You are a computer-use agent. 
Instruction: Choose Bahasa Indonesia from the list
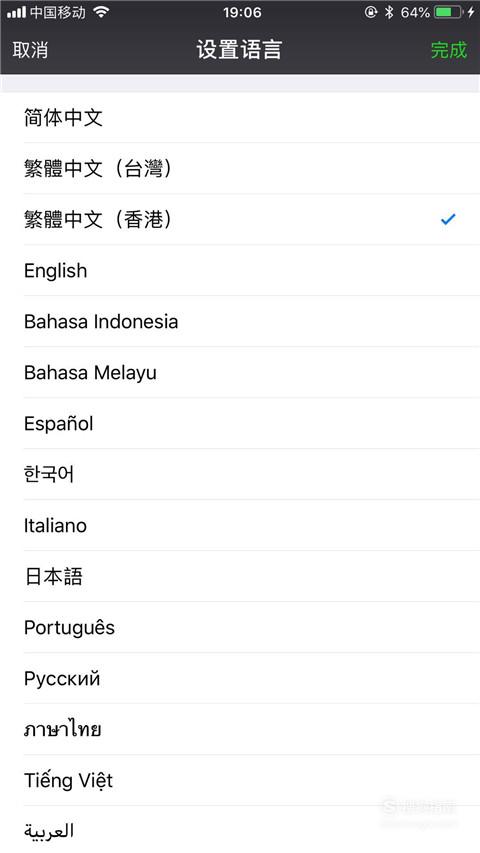tap(240, 322)
